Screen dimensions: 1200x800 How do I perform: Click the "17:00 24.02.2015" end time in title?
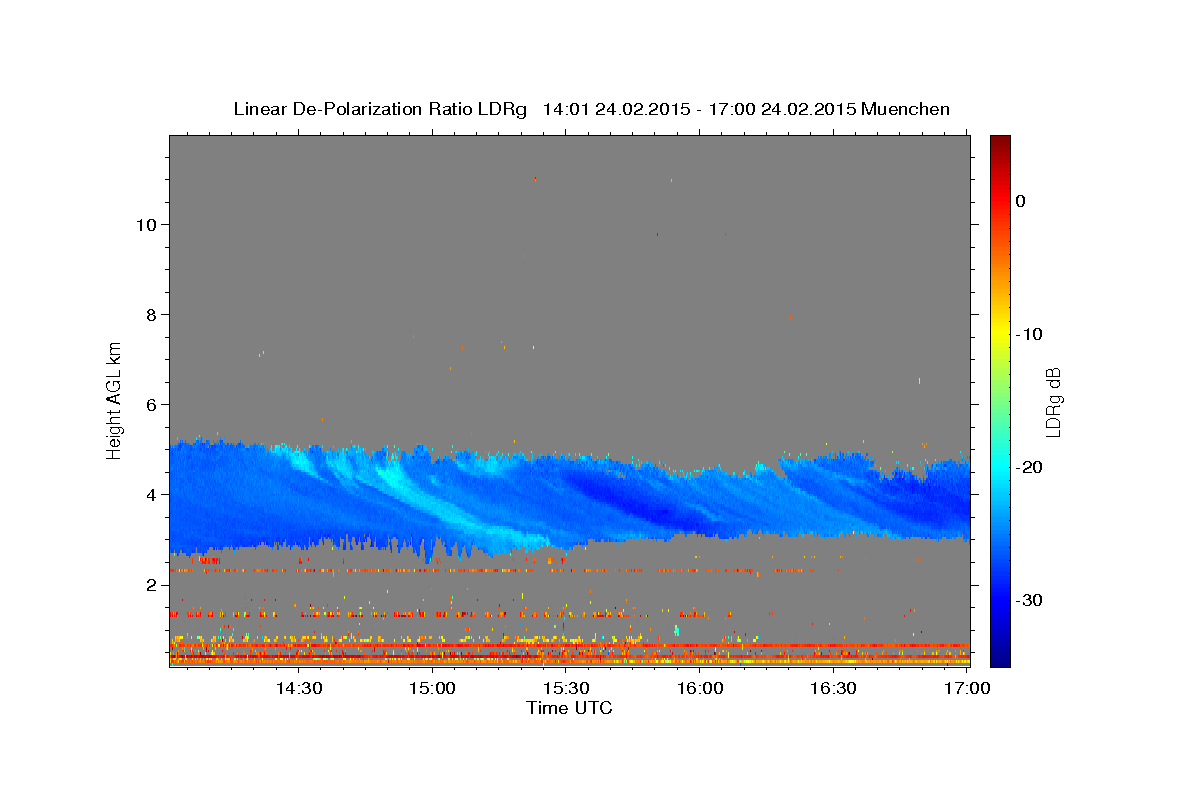click(782, 109)
